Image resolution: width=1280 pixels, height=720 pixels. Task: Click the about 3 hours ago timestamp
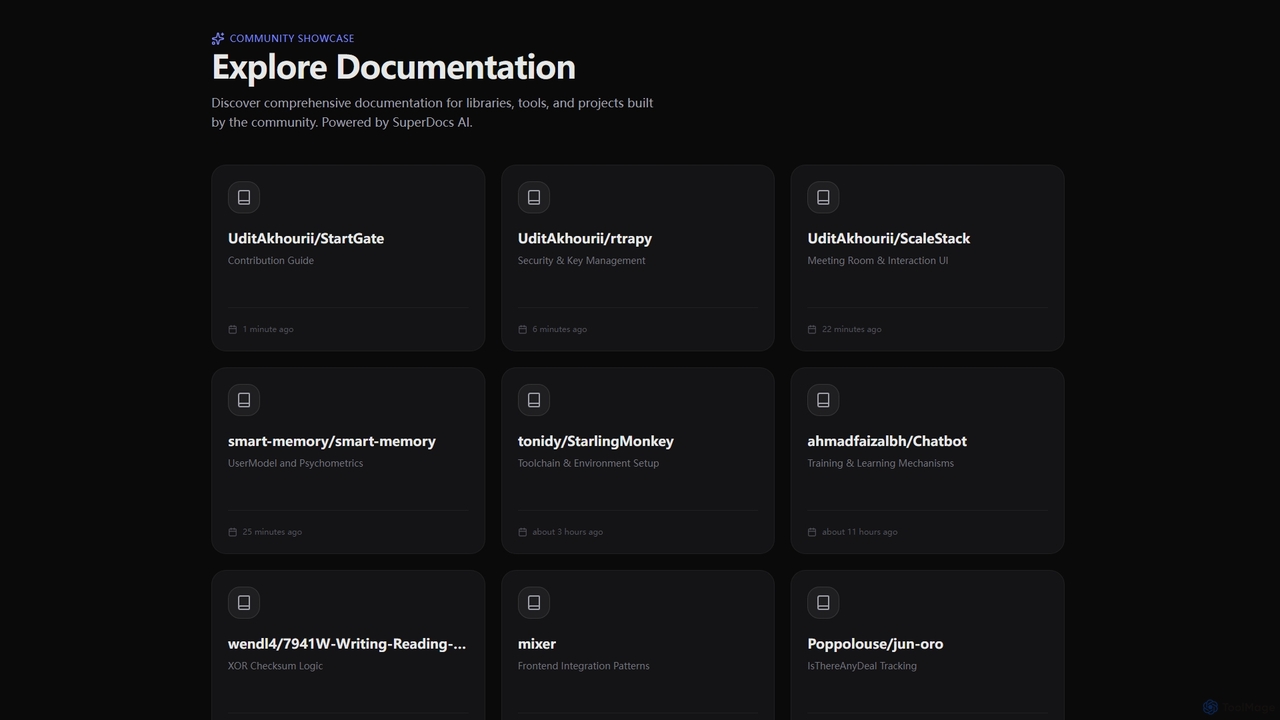(568, 532)
